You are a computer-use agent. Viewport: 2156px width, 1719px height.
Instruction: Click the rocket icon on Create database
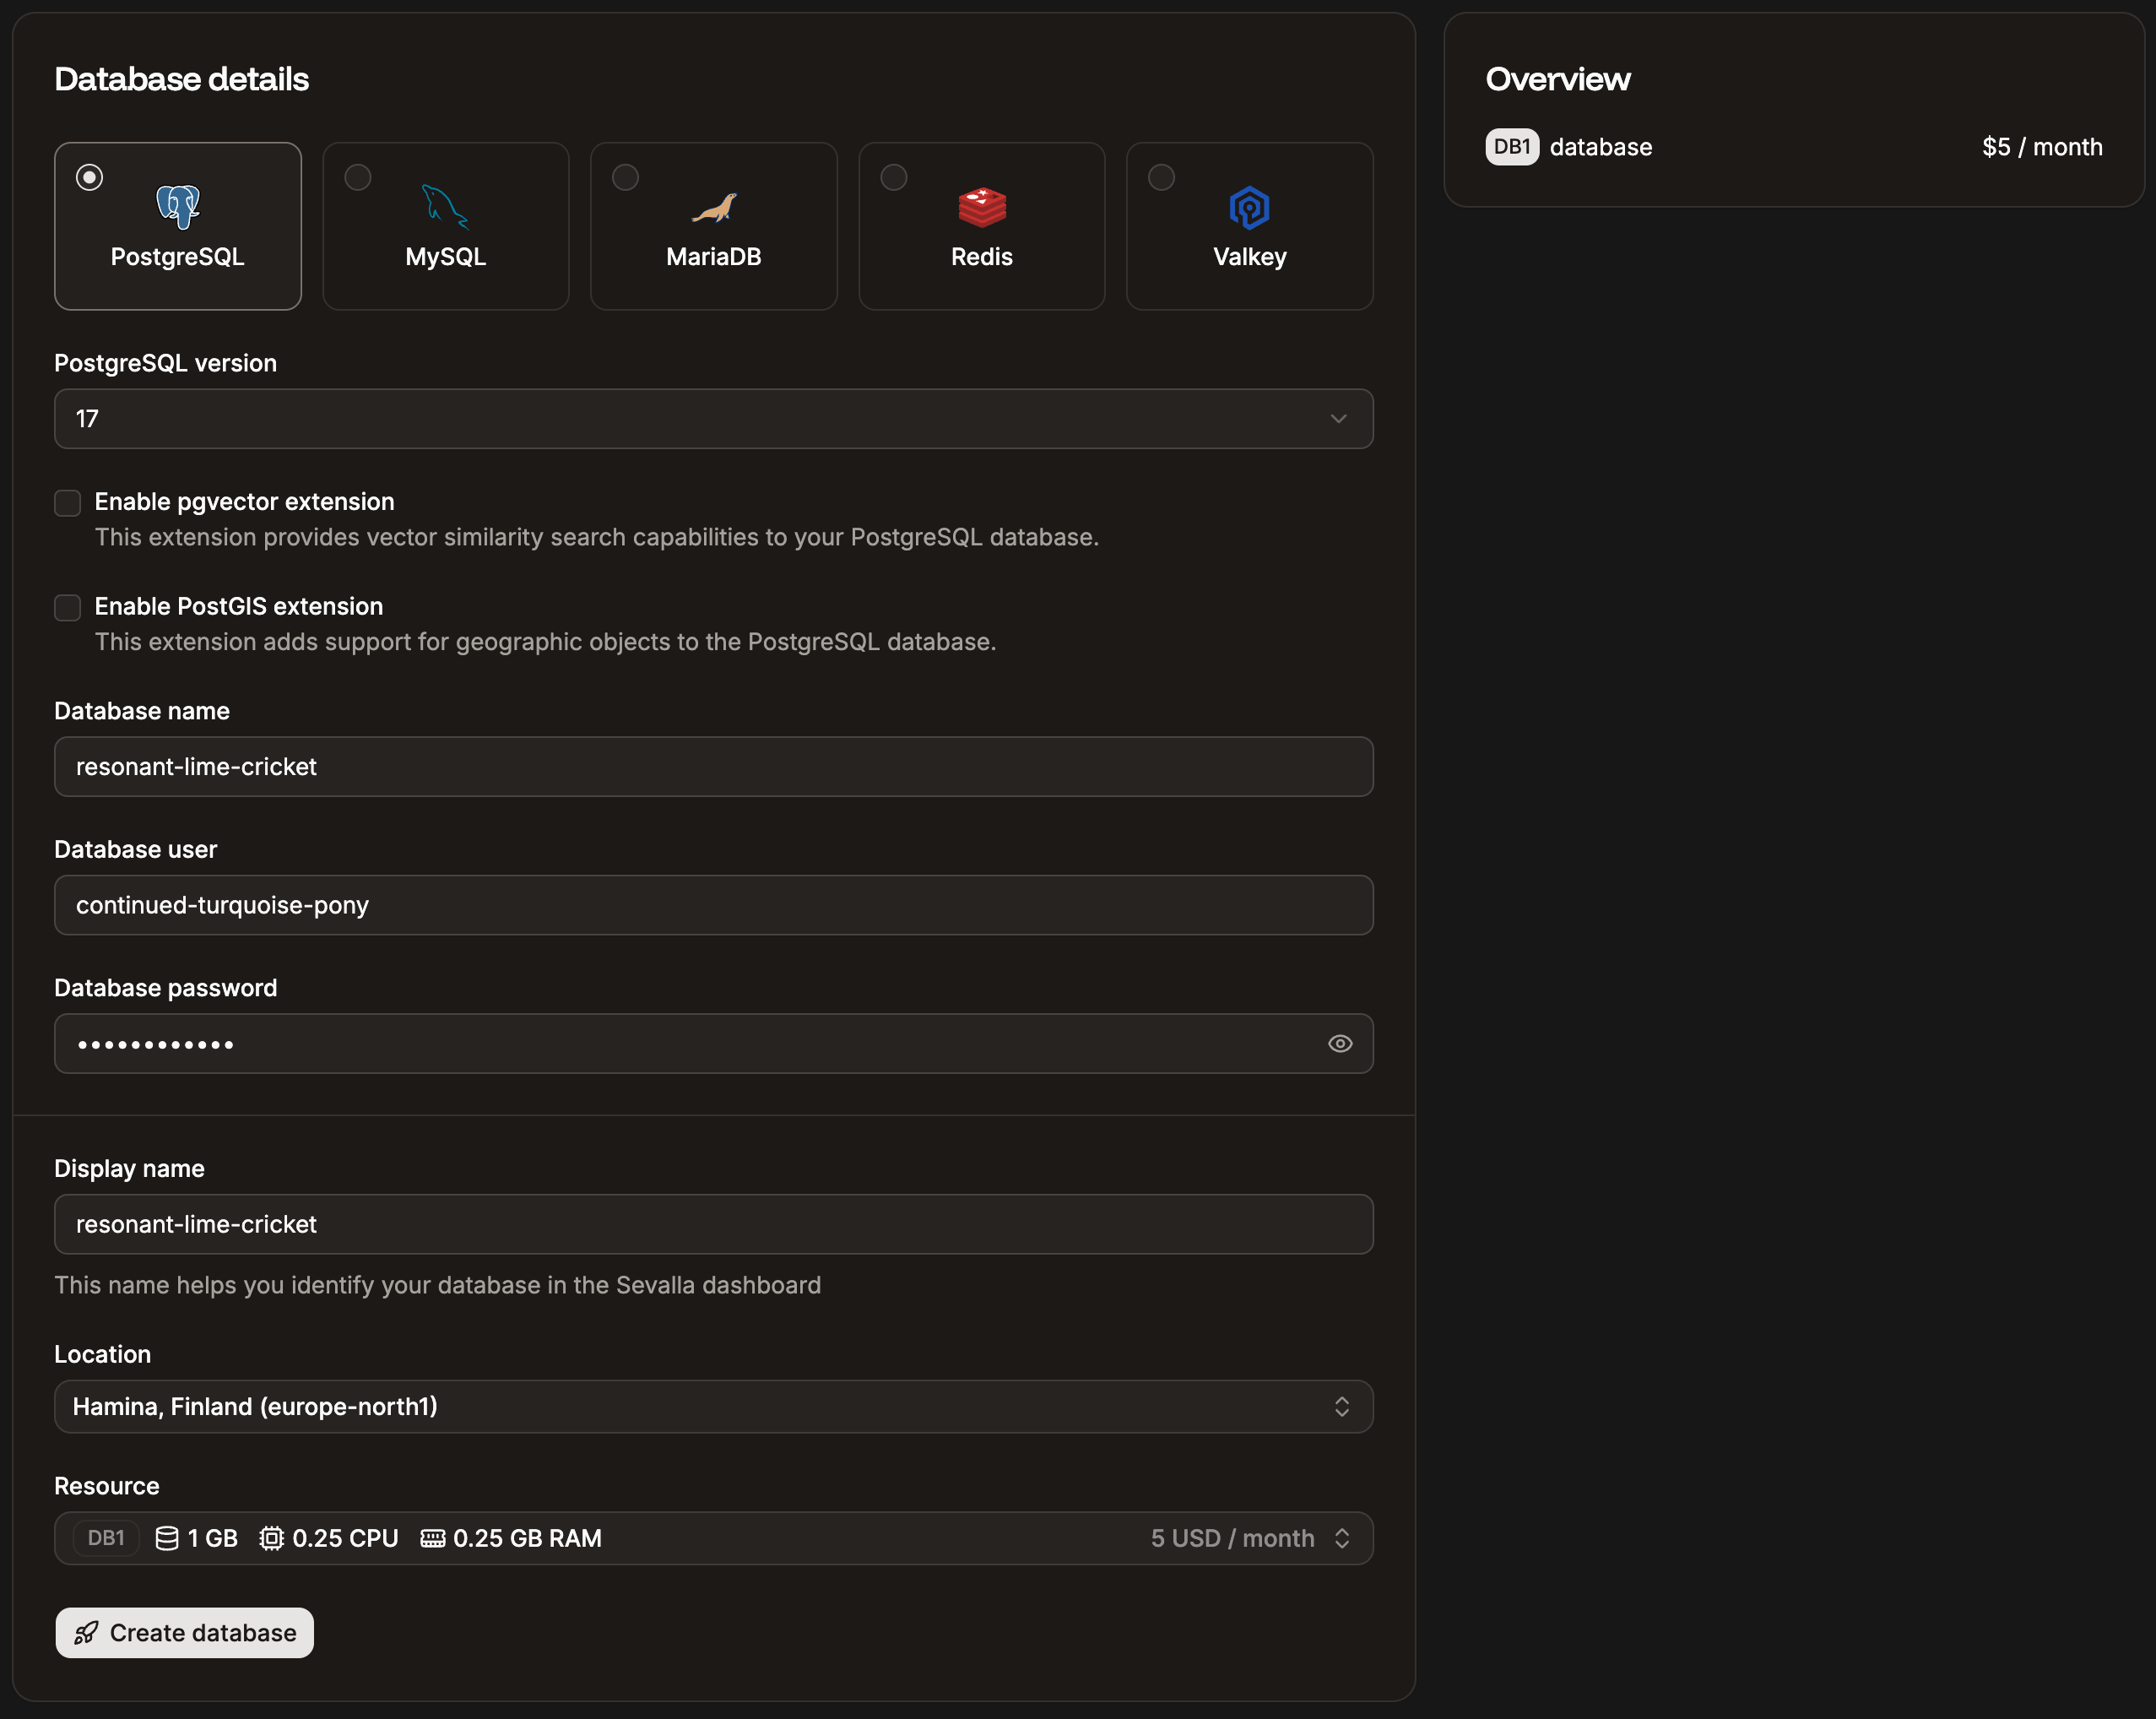(86, 1633)
